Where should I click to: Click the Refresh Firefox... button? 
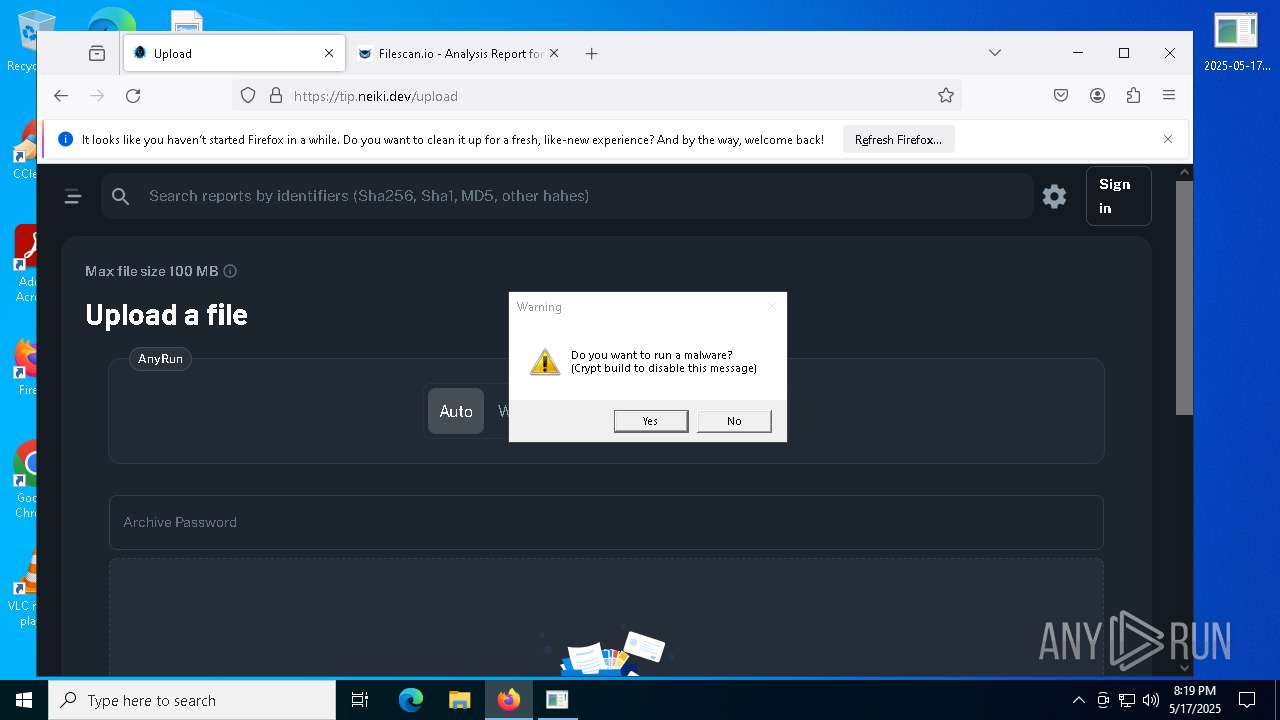898,140
